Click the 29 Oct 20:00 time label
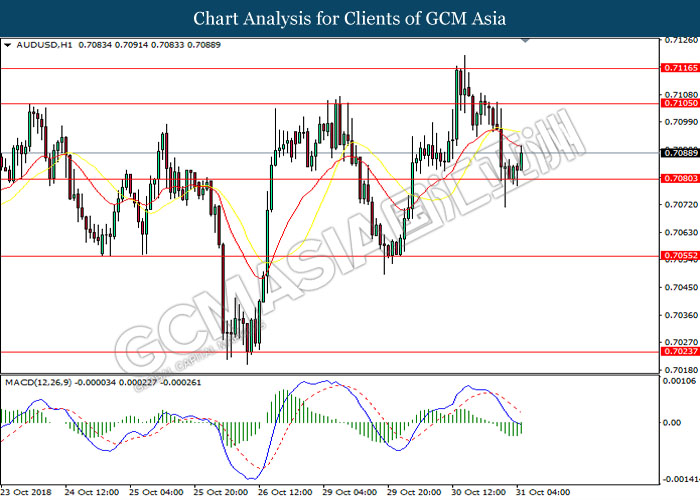 414,492
